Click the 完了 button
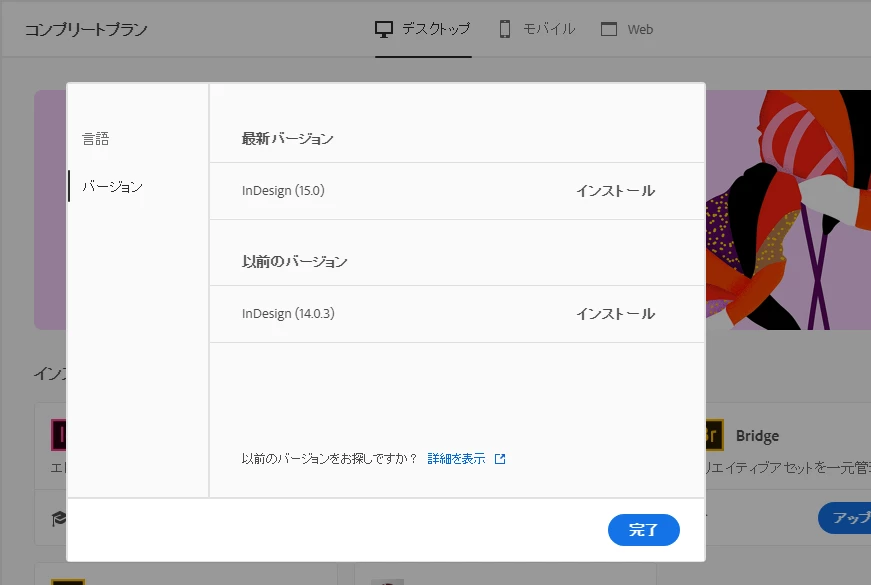Image resolution: width=871 pixels, height=585 pixels. [x=644, y=530]
